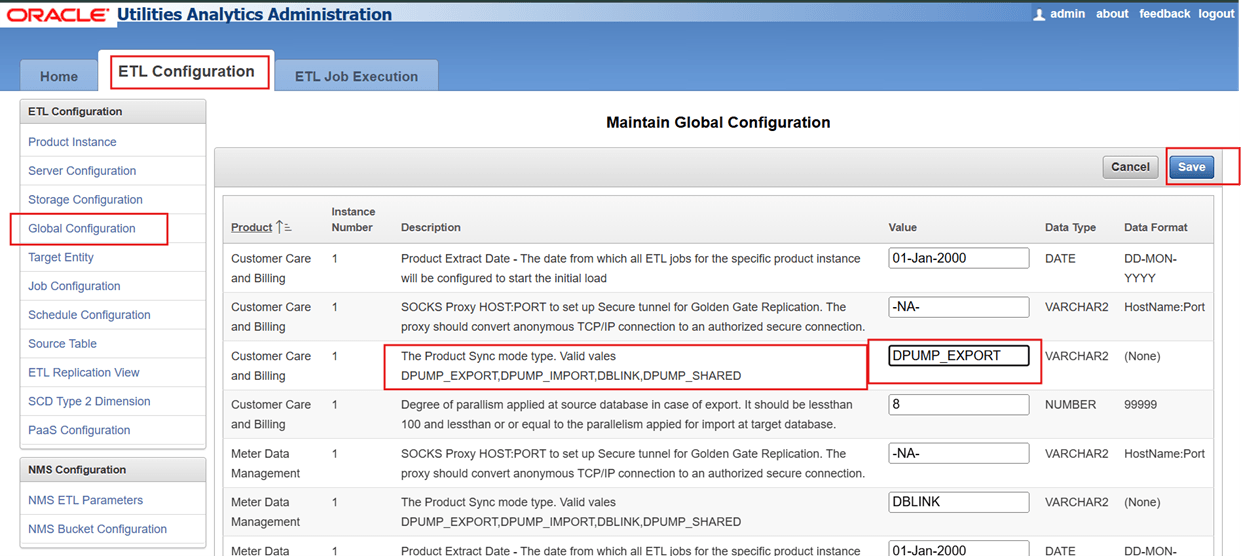The image size is (1241, 556).
Task: Click the NUMBER data type cell
Action: click(x=1070, y=405)
